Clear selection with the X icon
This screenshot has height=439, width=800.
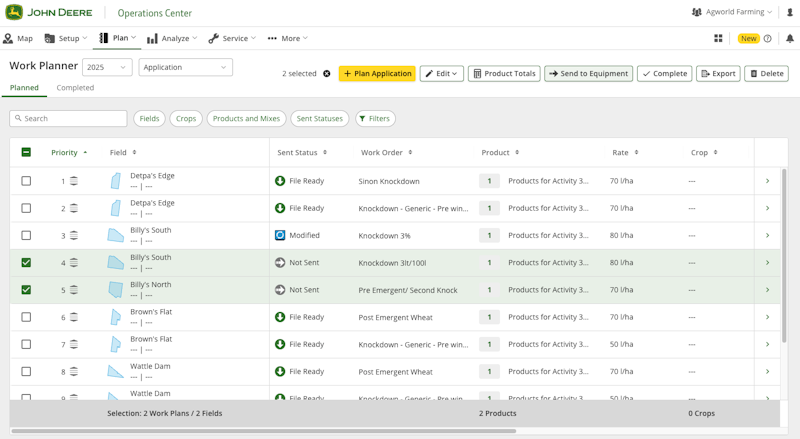[x=326, y=74]
